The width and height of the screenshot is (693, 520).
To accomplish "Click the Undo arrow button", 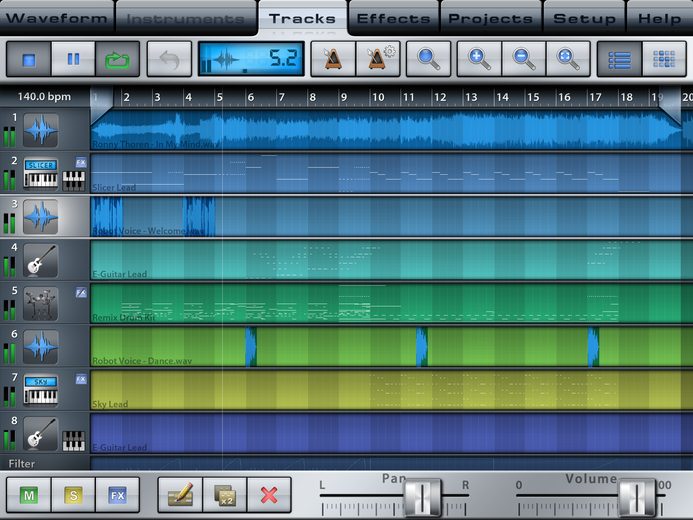I will click(x=169, y=59).
